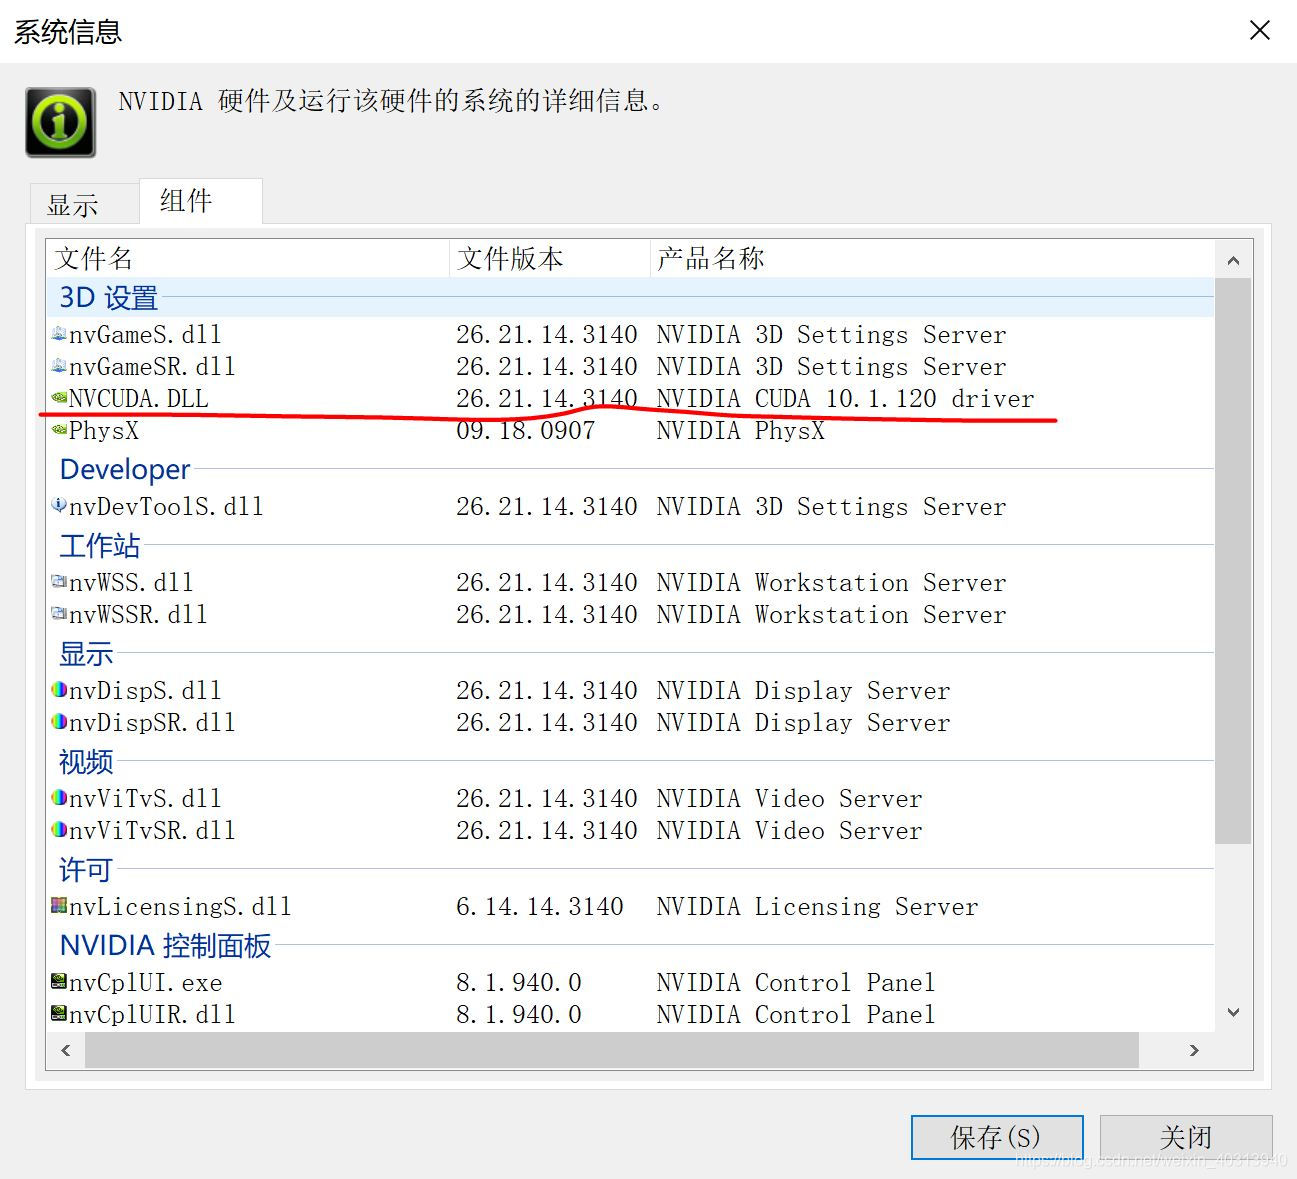Viewport: 1297px width, 1179px height.
Task: Click nvCplUI.exe version 8.1.940.0
Action: point(519,982)
